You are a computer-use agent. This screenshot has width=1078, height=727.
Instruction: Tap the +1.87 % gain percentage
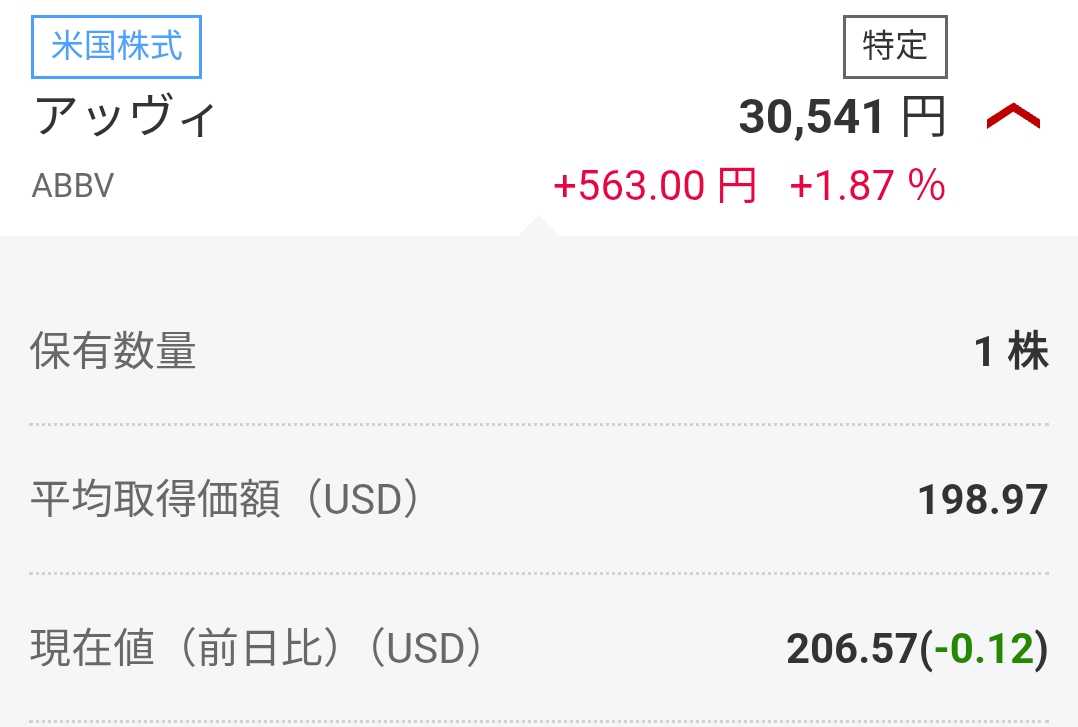tap(867, 186)
